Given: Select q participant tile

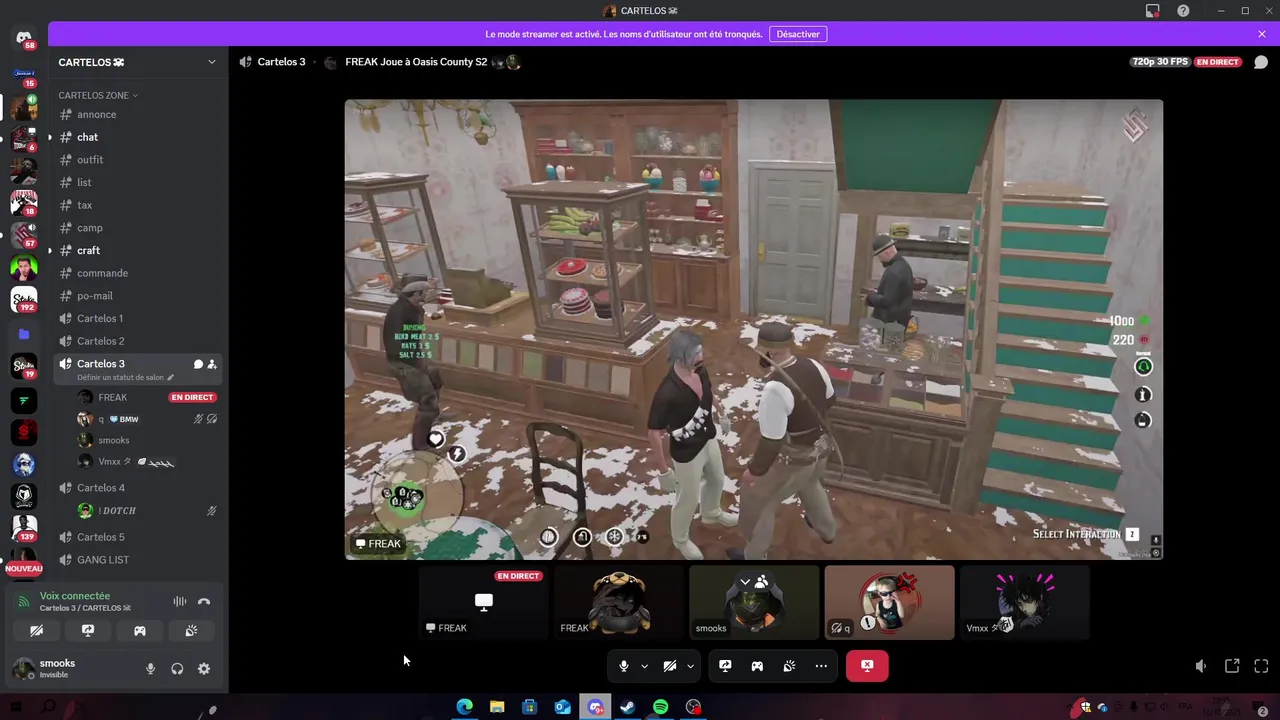Looking at the screenshot, I should [x=890, y=602].
